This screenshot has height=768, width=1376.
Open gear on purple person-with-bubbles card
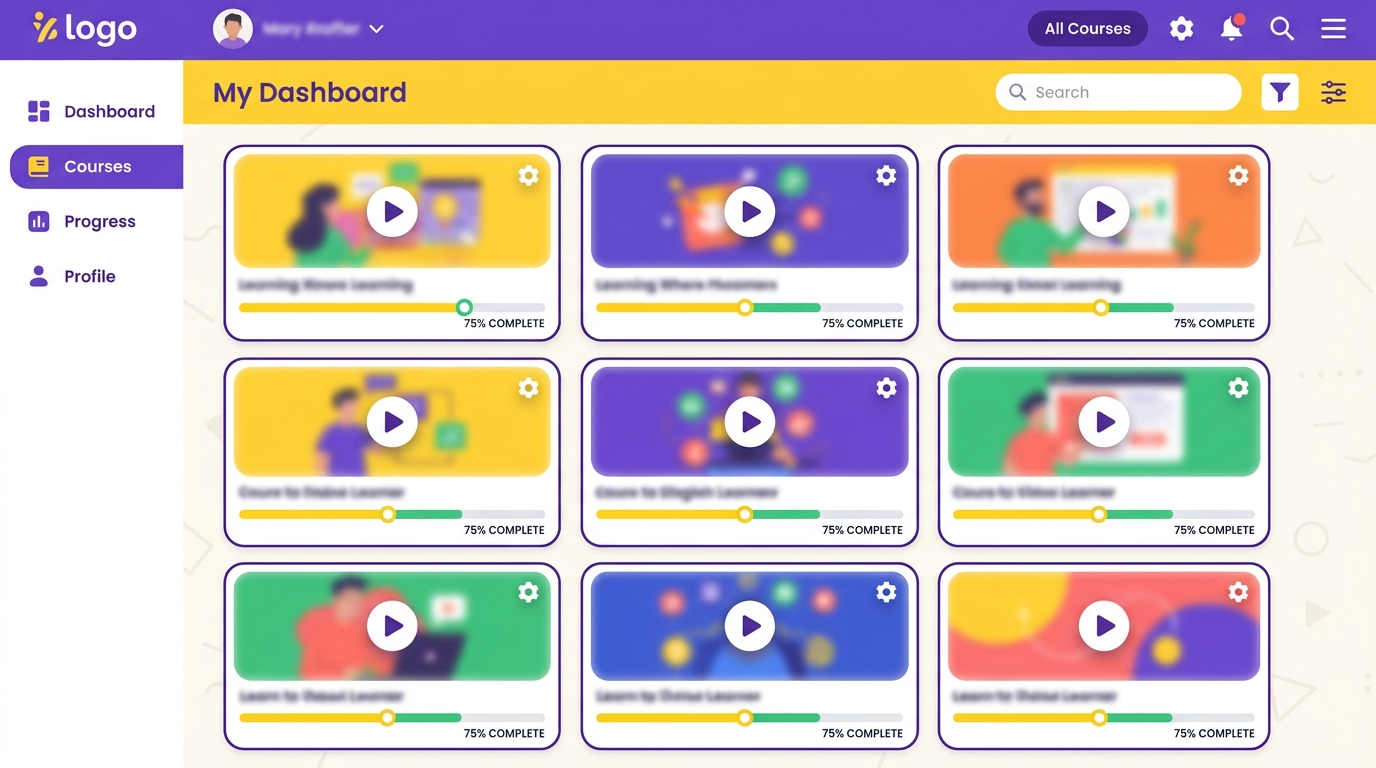click(886, 388)
